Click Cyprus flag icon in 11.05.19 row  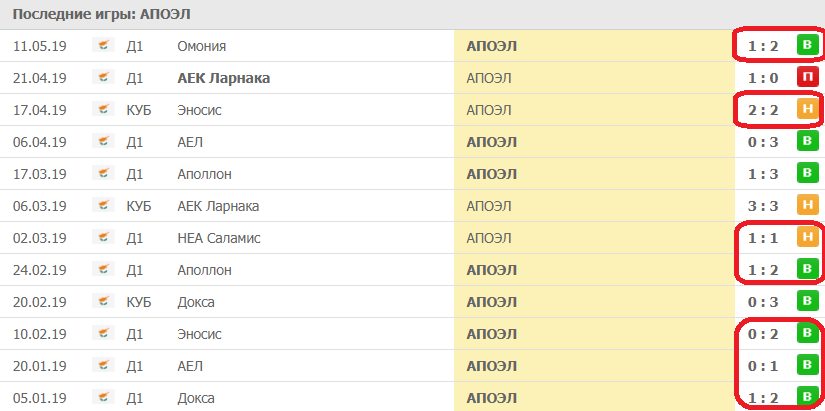pyautogui.click(x=103, y=46)
